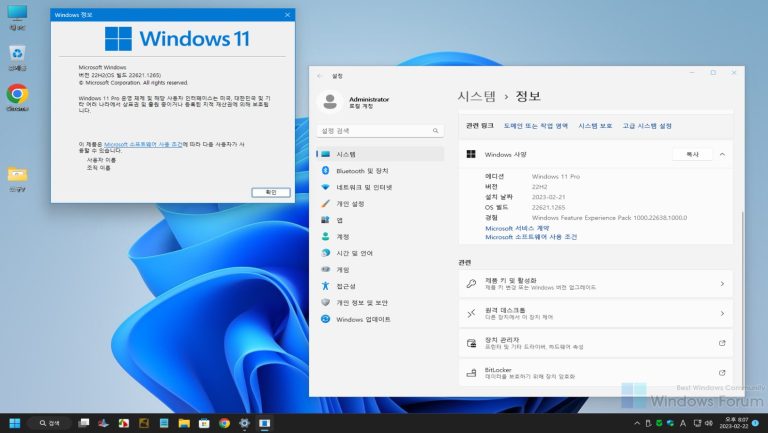This screenshot has height=433, width=768.
Task: Click the taskbar 검색 search box
Action: [49, 423]
